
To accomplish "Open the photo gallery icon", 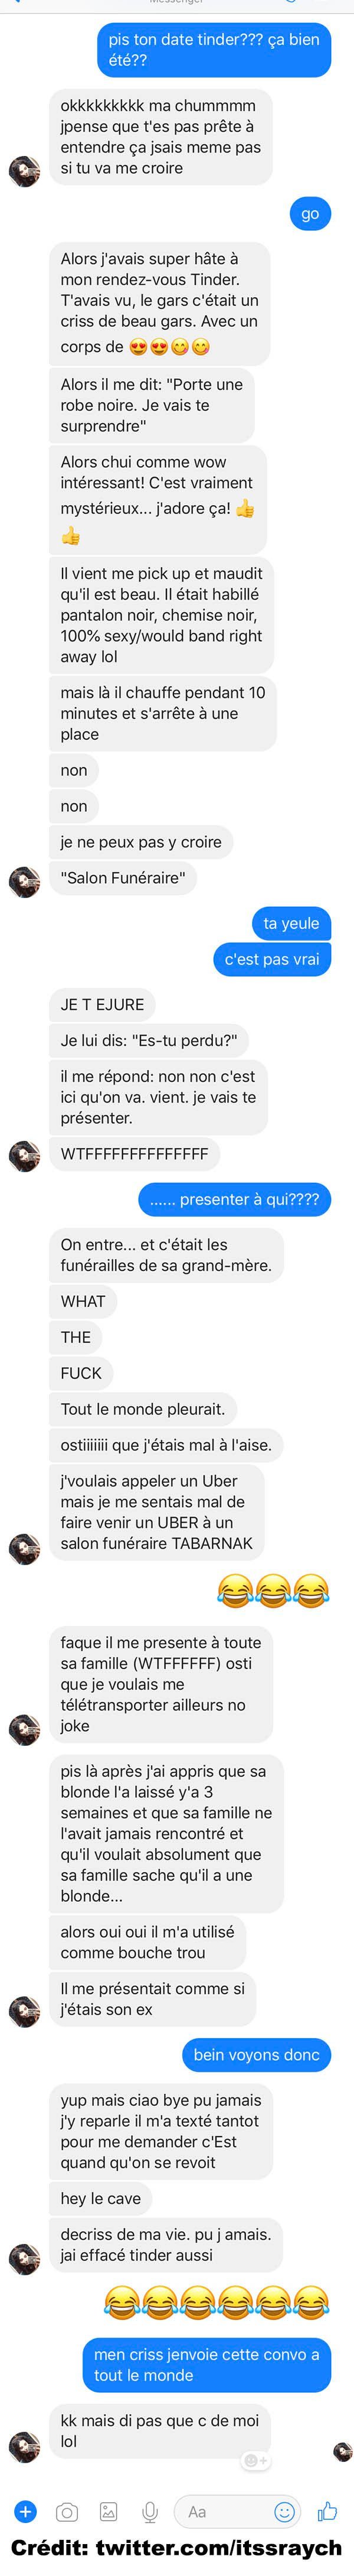I will (108, 2511).
